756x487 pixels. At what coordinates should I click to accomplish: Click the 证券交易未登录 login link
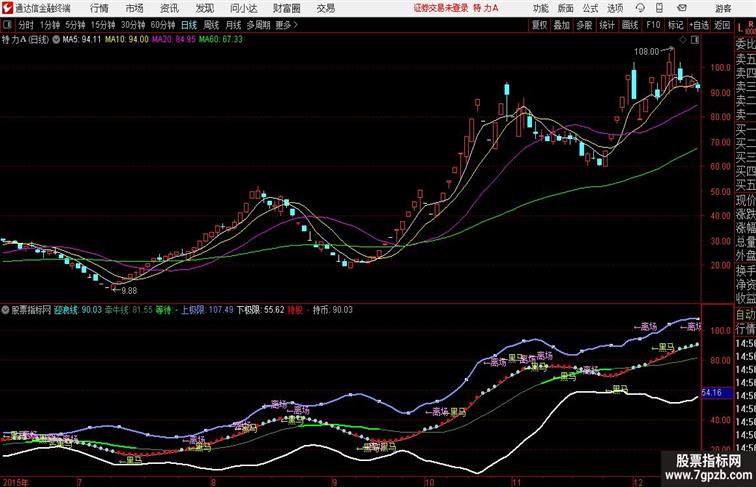(x=441, y=8)
